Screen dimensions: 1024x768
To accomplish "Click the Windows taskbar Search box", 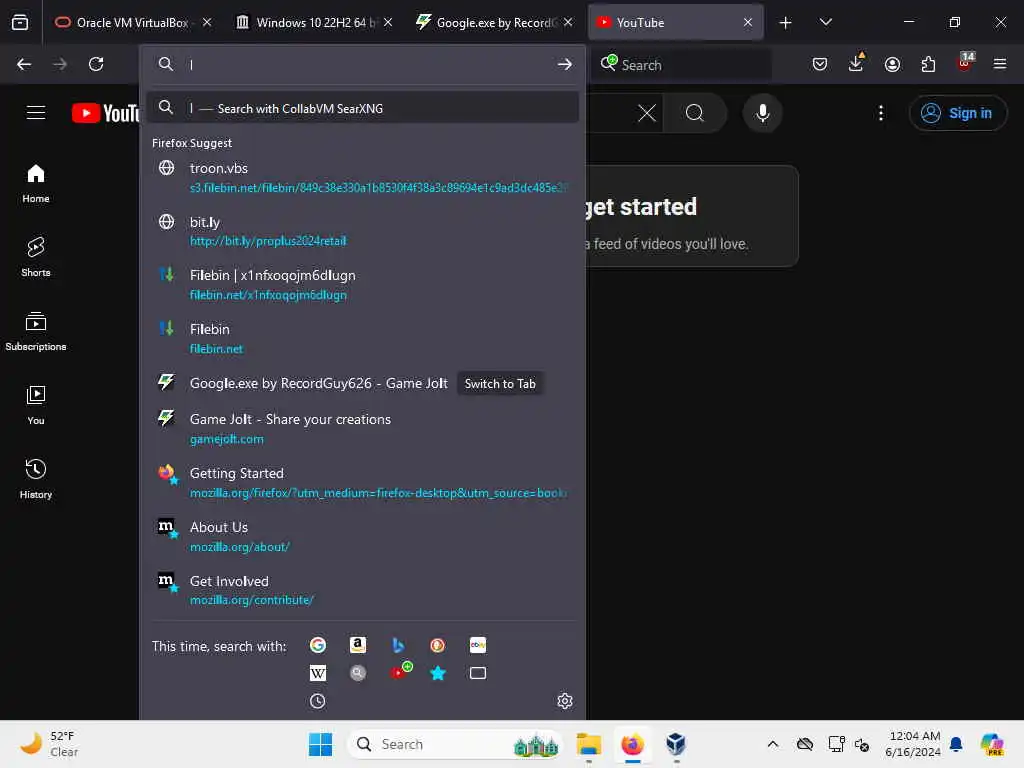I will point(455,744).
